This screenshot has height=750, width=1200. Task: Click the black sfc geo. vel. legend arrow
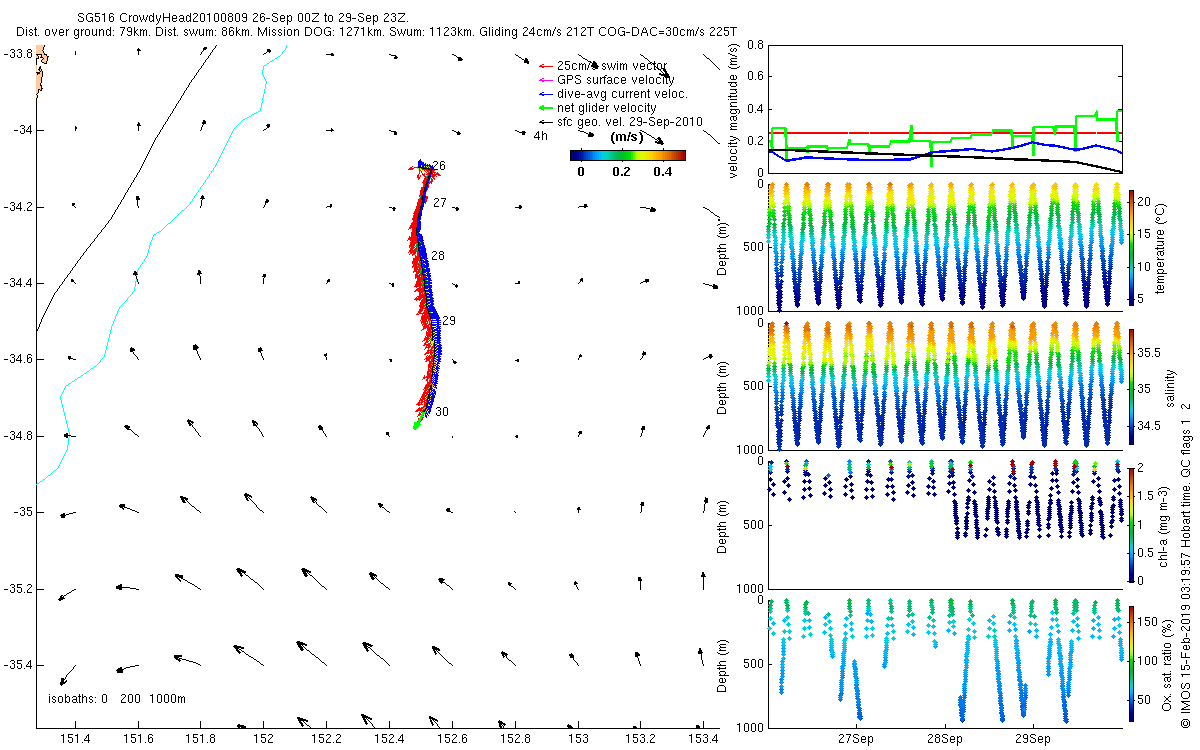pos(545,122)
